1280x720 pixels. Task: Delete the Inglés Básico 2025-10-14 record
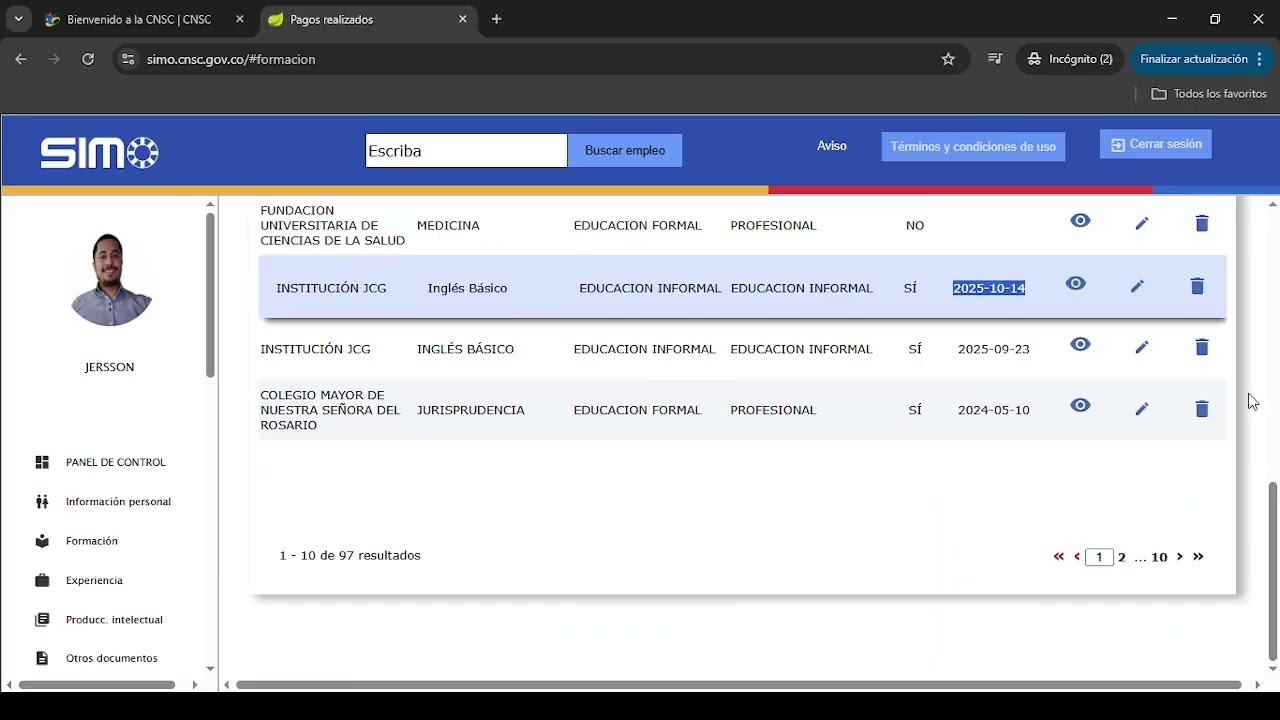[1197, 286]
